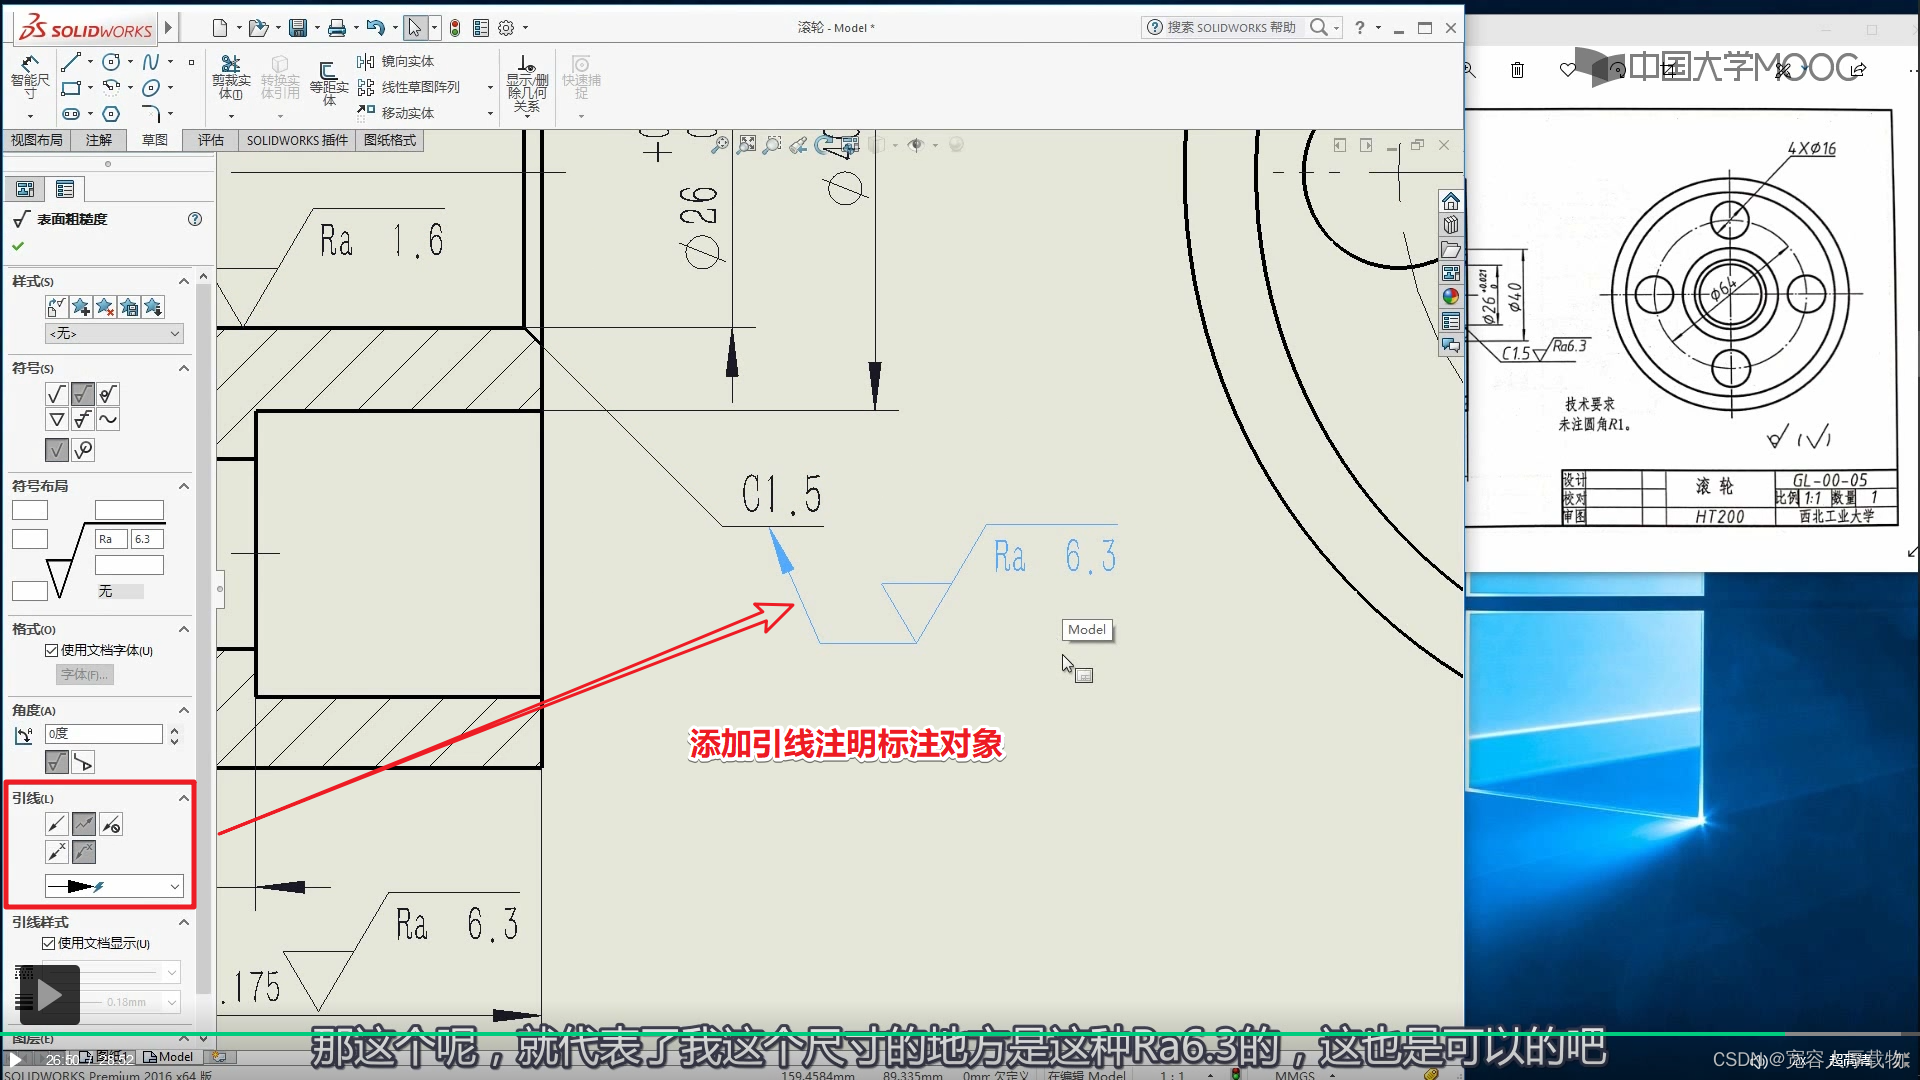Viewport: 1920px width, 1080px height.
Task: Click the Mirror Entities (镜向实体) tool
Action: tap(396, 62)
